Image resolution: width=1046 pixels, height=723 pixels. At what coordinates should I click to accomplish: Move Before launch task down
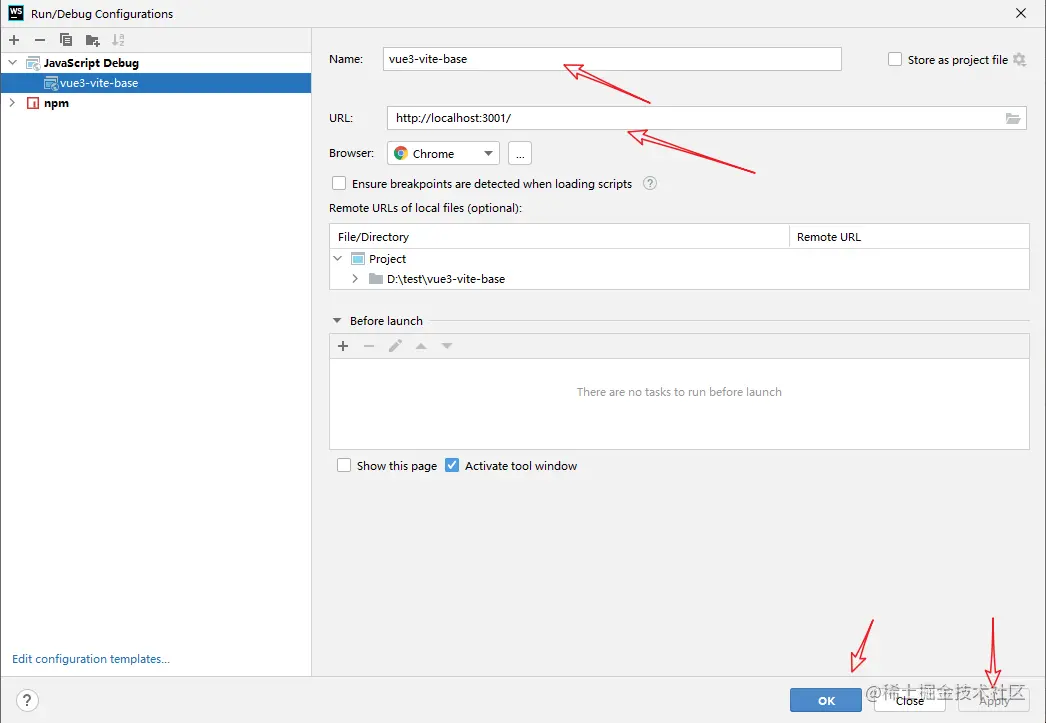coord(447,345)
